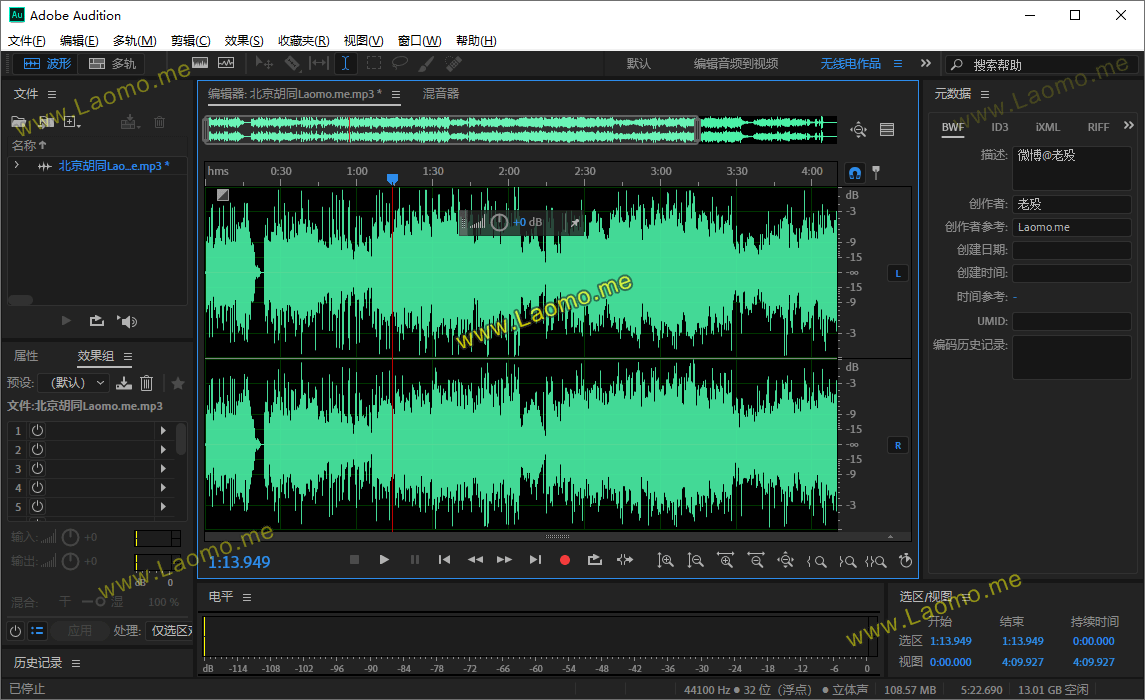Select the Time Selection tool
This screenshot has width=1145, height=700.
[x=345, y=64]
